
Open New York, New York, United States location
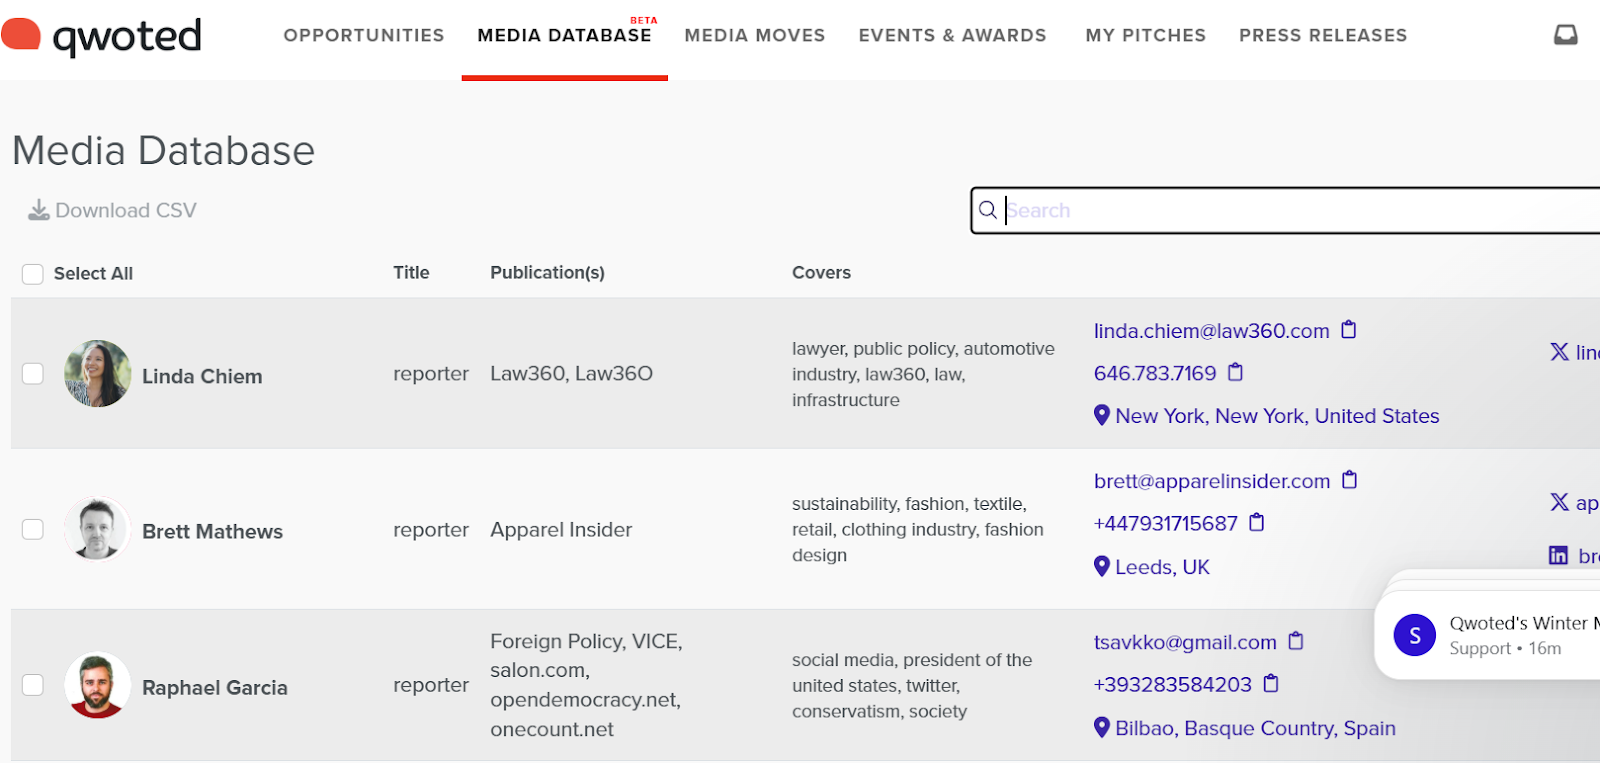tap(1277, 416)
